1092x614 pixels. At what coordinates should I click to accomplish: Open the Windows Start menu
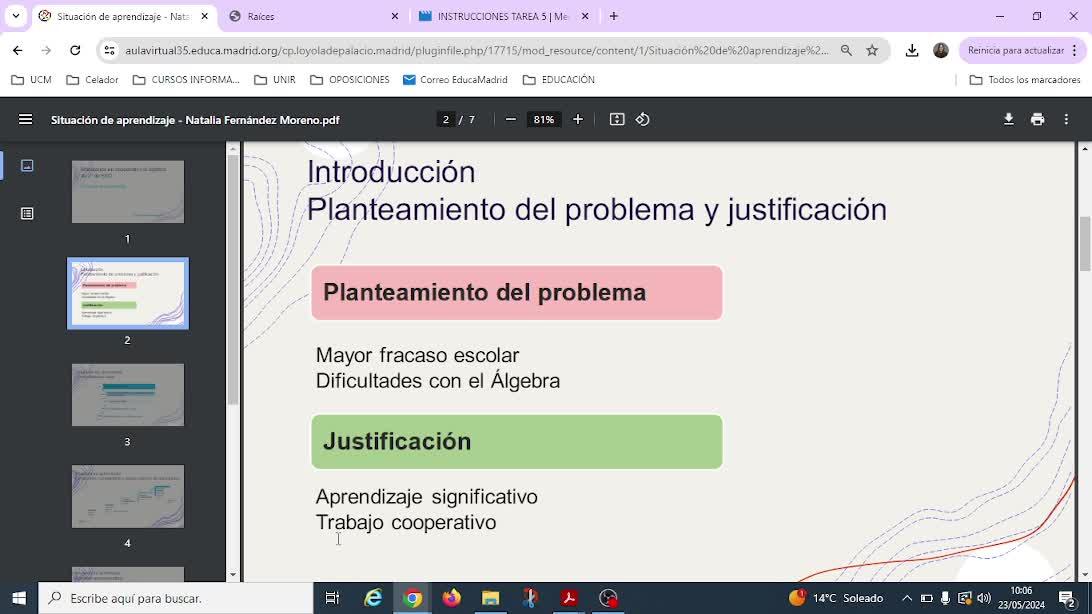[19, 598]
